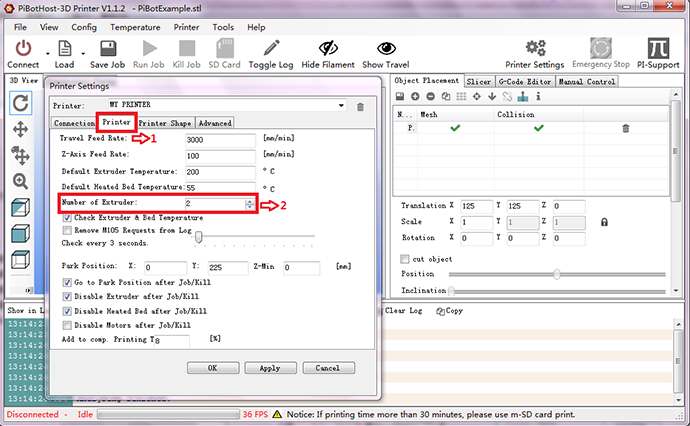Switch to the Manual Control tab
The height and width of the screenshot is (426, 690).
click(587, 82)
